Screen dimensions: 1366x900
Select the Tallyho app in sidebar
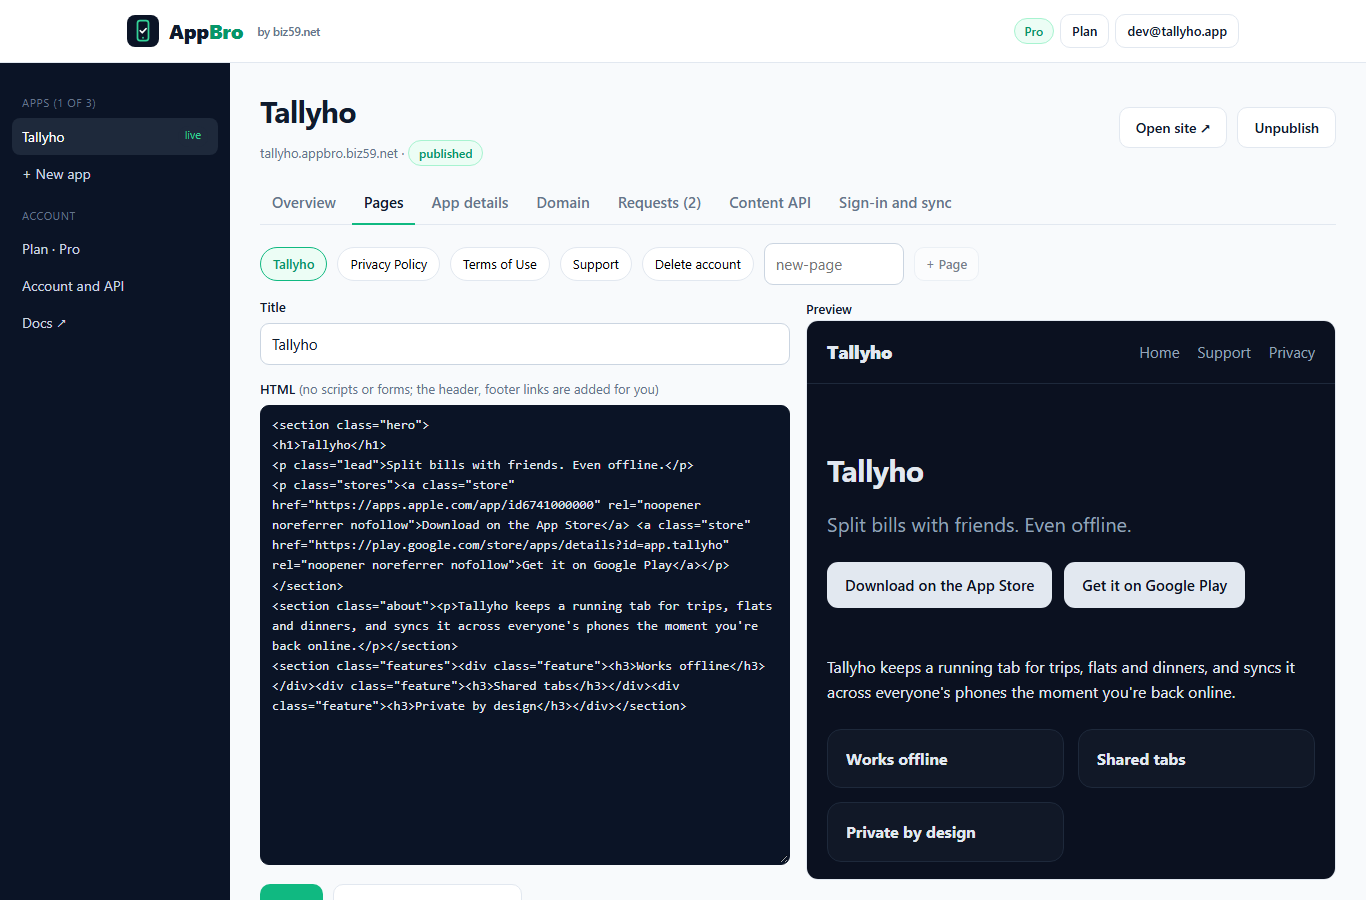click(115, 137)
